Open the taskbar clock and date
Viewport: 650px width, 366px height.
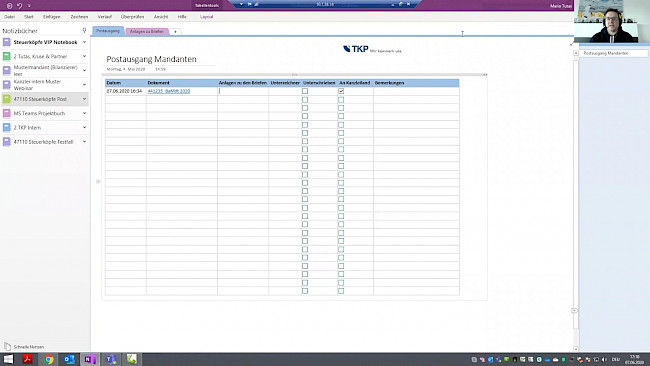(x=635, y=359)
